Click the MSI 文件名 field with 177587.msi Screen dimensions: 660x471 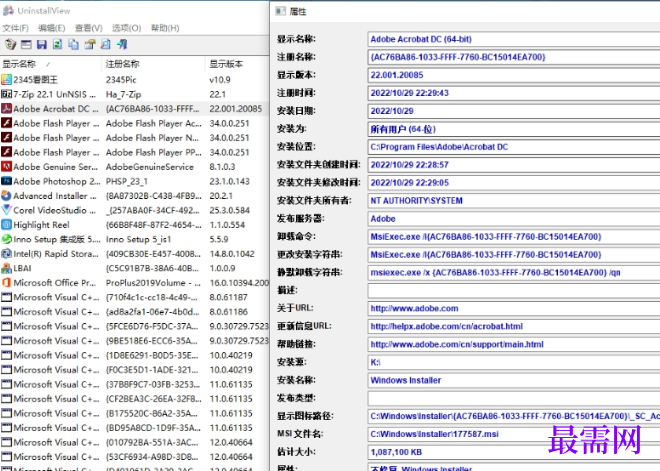[x=514, y=434]
